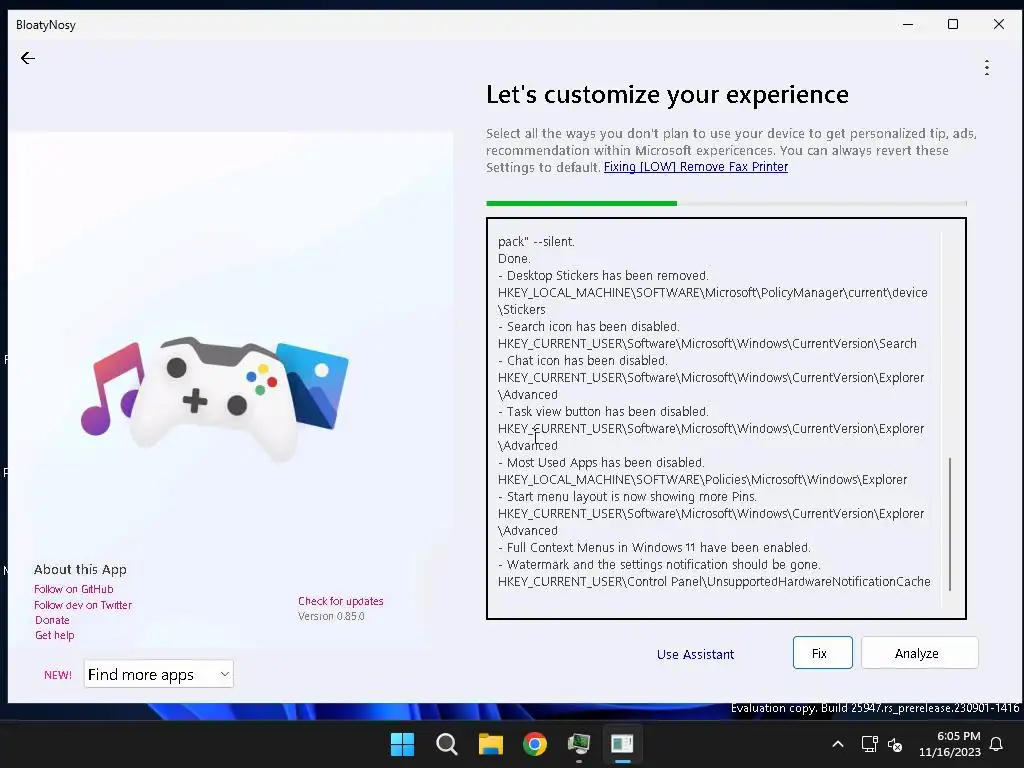Click 'Chat icon has been disabled' line
Image resolution: width=1024 pixels, height=768 pixels.
tap(583, 360)
